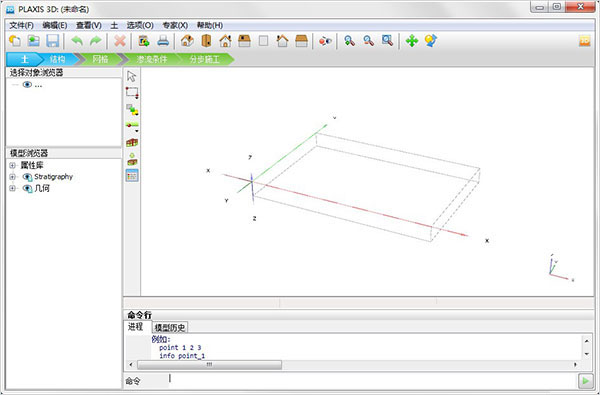
Task: Click the green run command button
Action: (585, 381)
